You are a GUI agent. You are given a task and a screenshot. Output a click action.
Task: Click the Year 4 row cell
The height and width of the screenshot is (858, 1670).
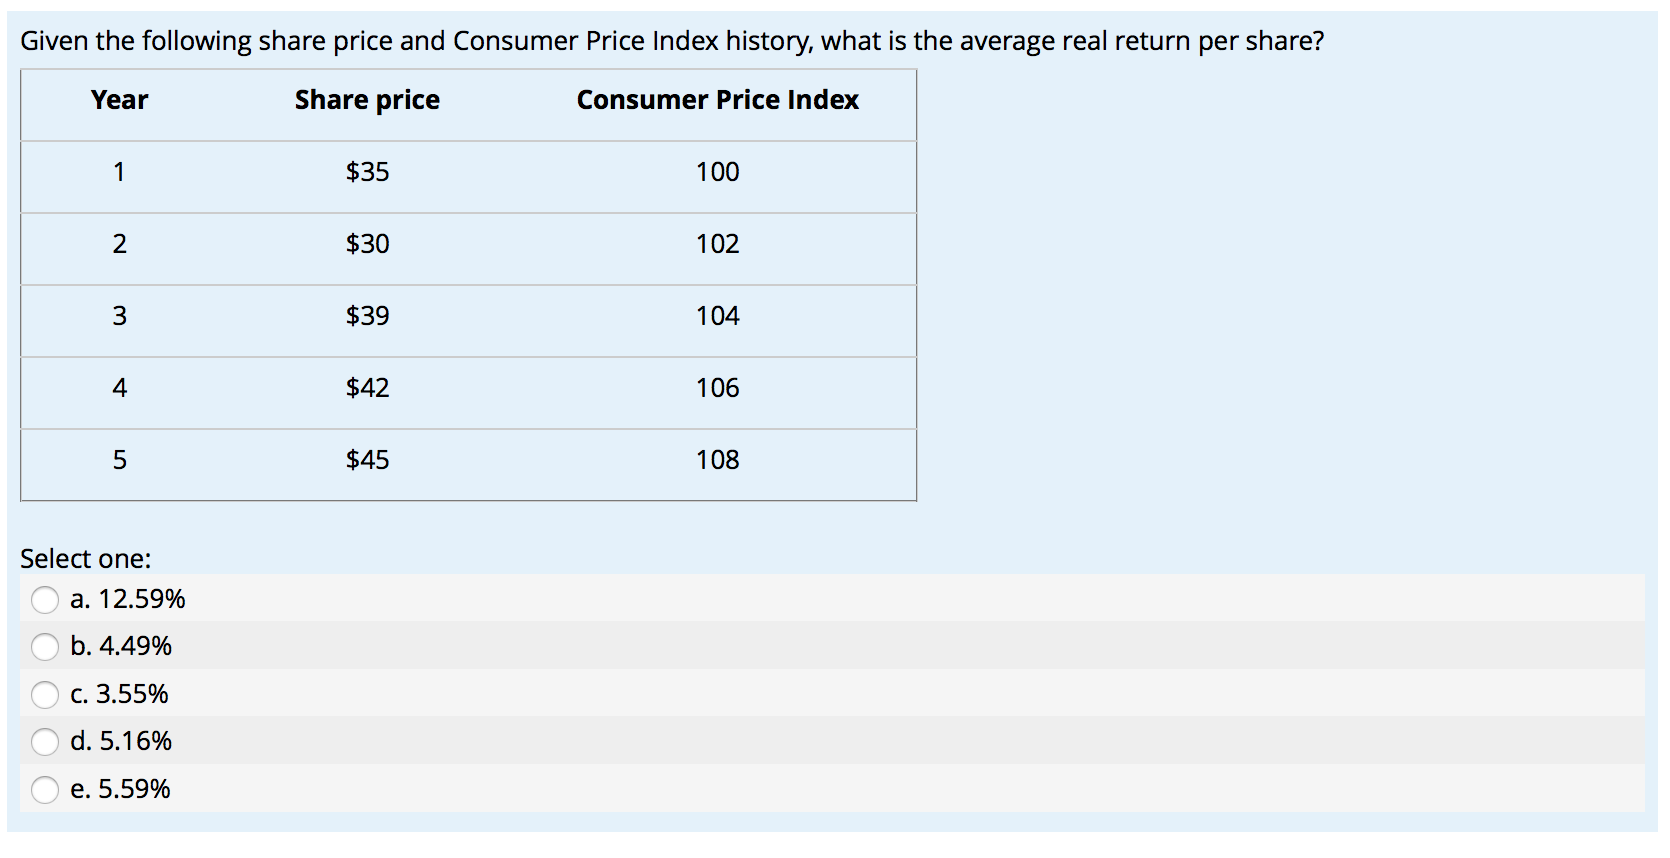(x=120, y=388)
